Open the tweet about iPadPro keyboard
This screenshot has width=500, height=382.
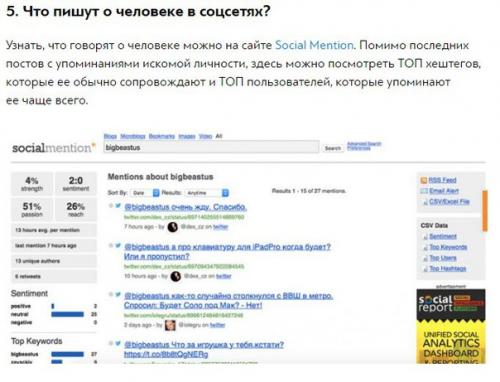coord(227,252)
